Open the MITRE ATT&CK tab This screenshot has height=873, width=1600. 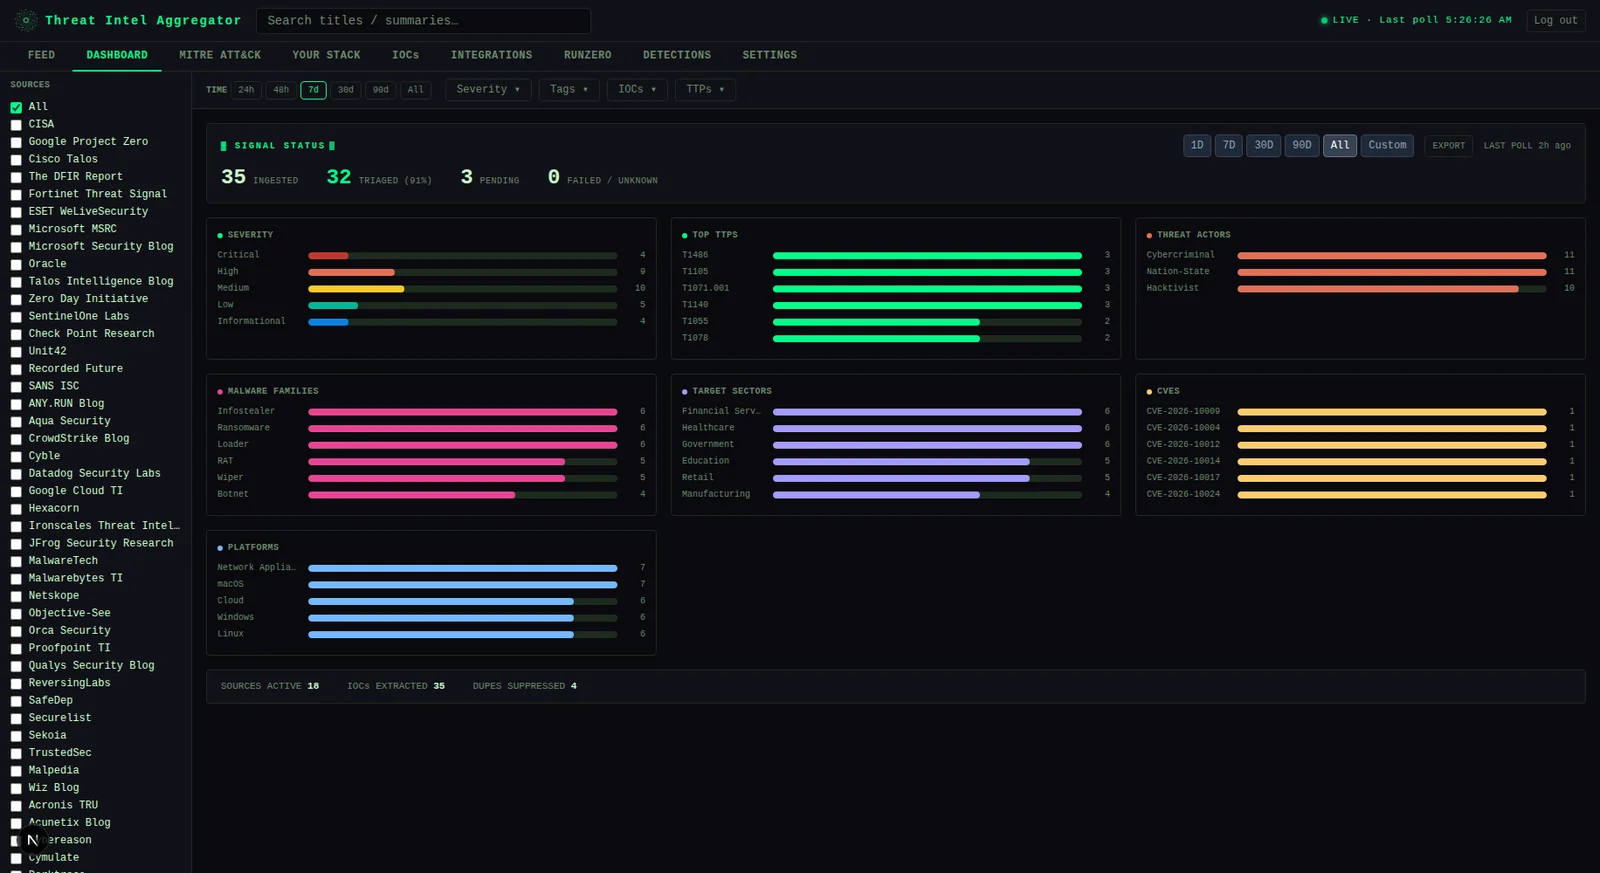point(220,55)
